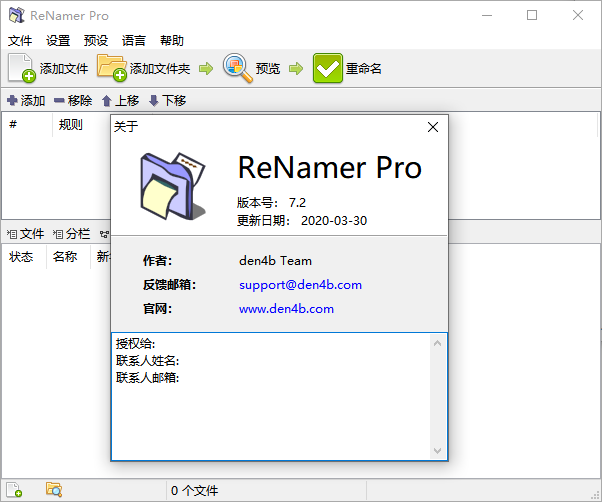The height and width of the screenshot is (502, 602).
Task: Click the support@den4b.com email link
Action: 300,285
